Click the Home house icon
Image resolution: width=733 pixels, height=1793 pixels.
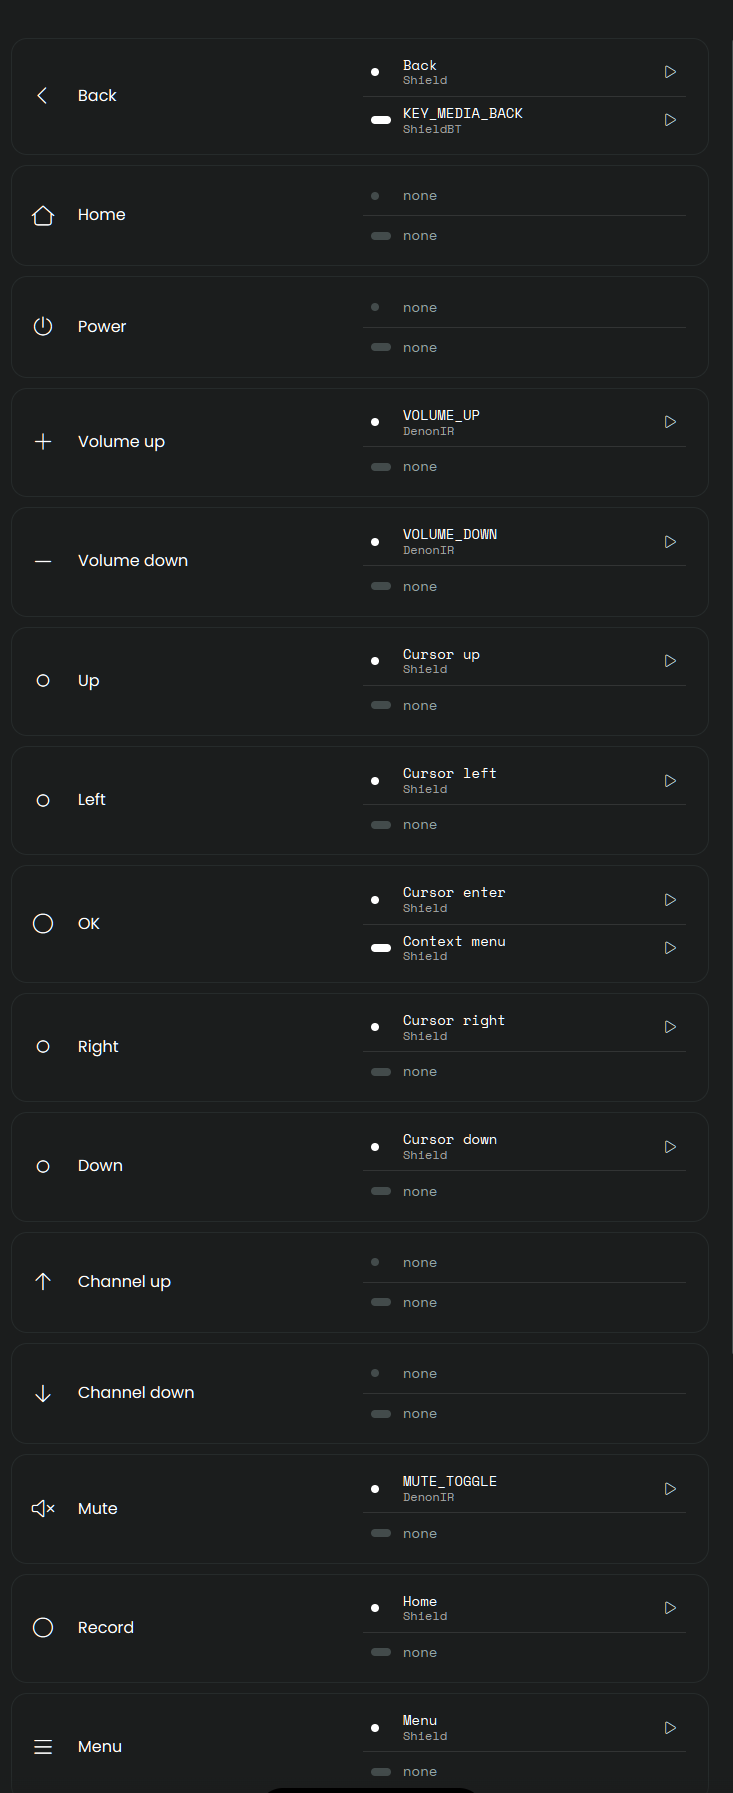pyautogui.click(x=43, y=215)
